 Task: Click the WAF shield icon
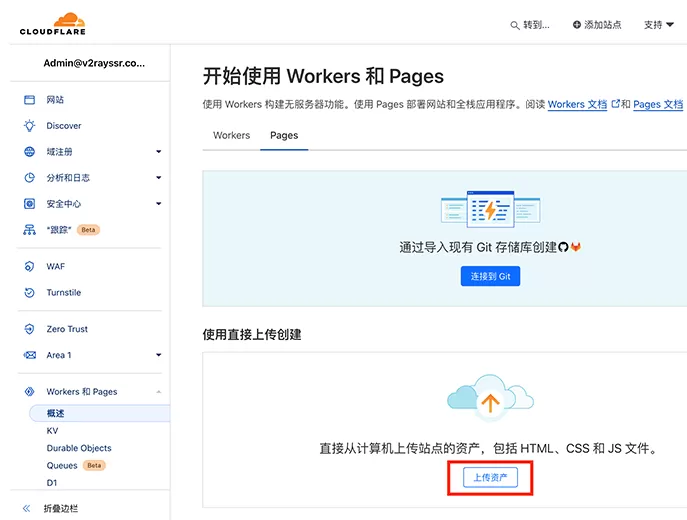[29, 266]
